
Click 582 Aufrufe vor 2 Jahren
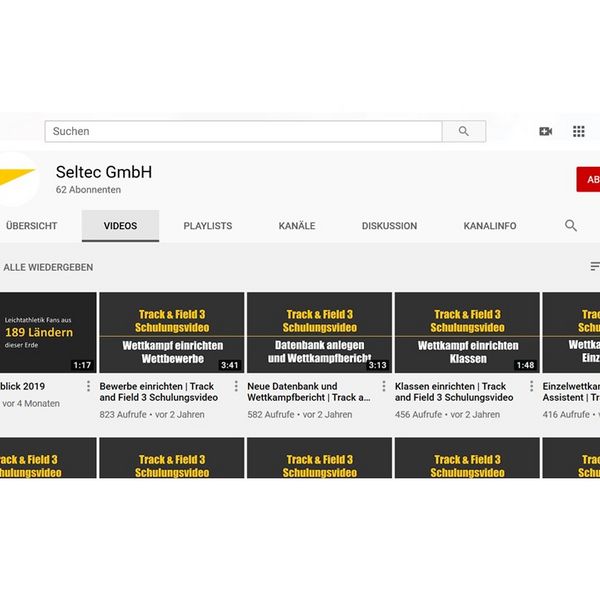(300, 414)
